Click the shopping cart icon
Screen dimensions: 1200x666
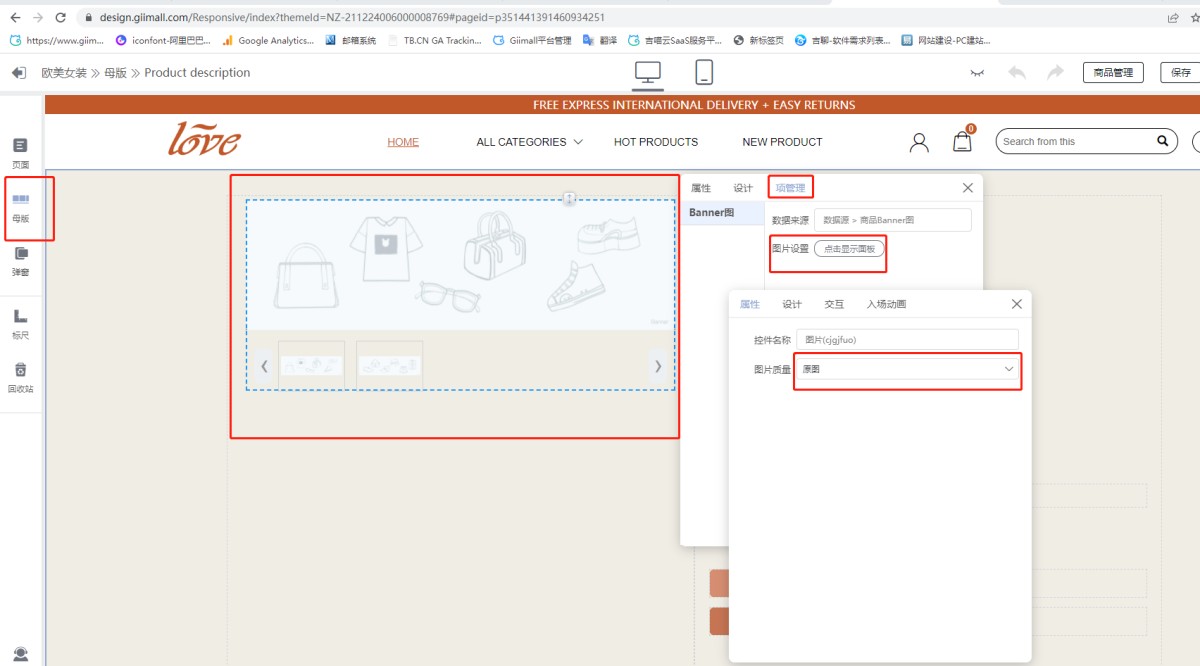pos(962,142)
